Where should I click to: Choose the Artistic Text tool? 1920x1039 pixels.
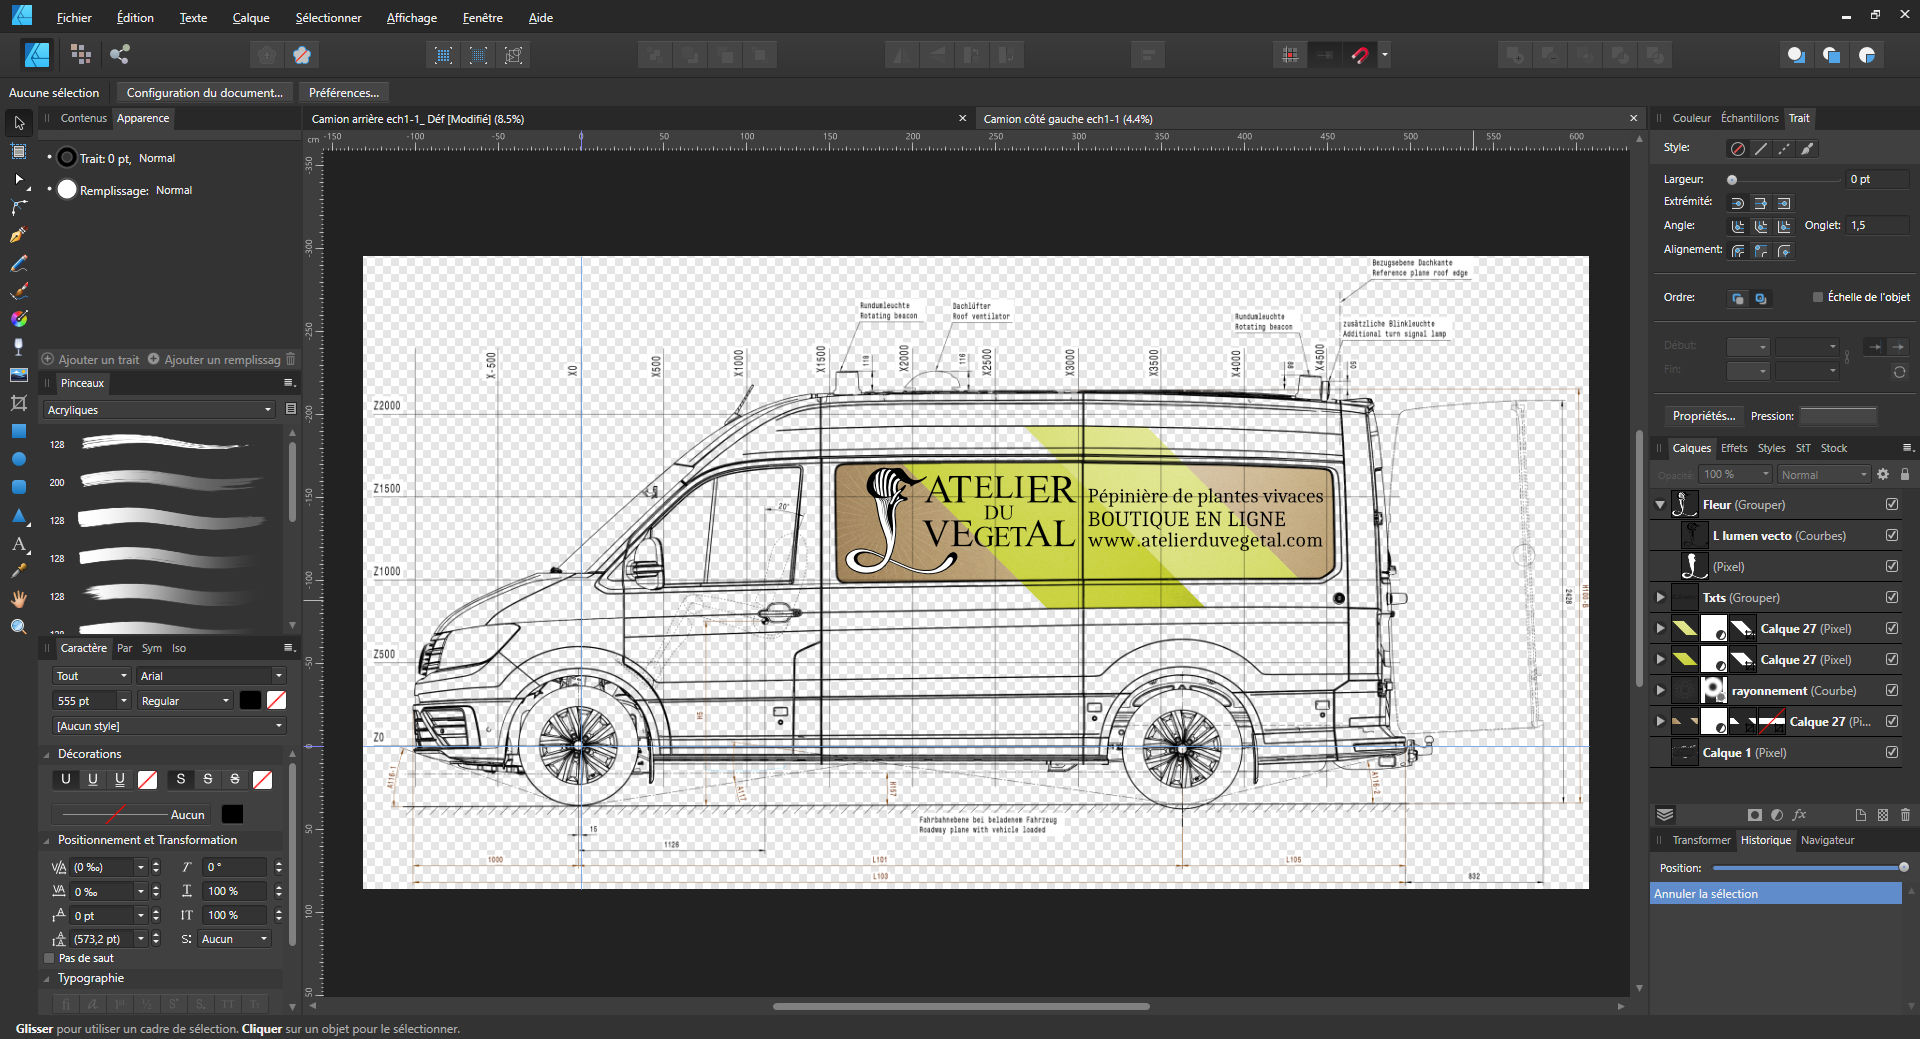19,543
